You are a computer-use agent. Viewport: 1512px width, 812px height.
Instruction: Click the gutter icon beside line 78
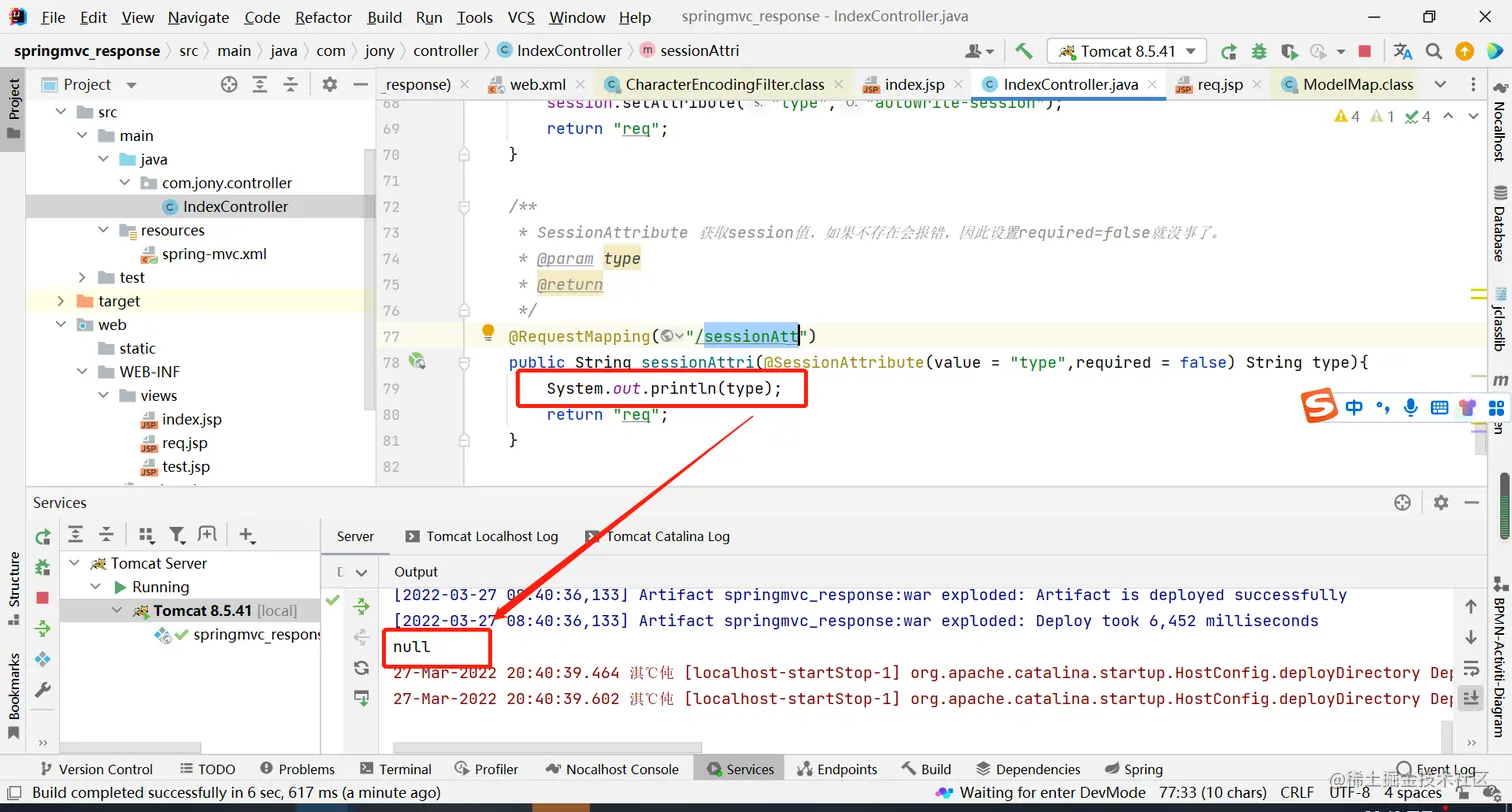point(417,362)
